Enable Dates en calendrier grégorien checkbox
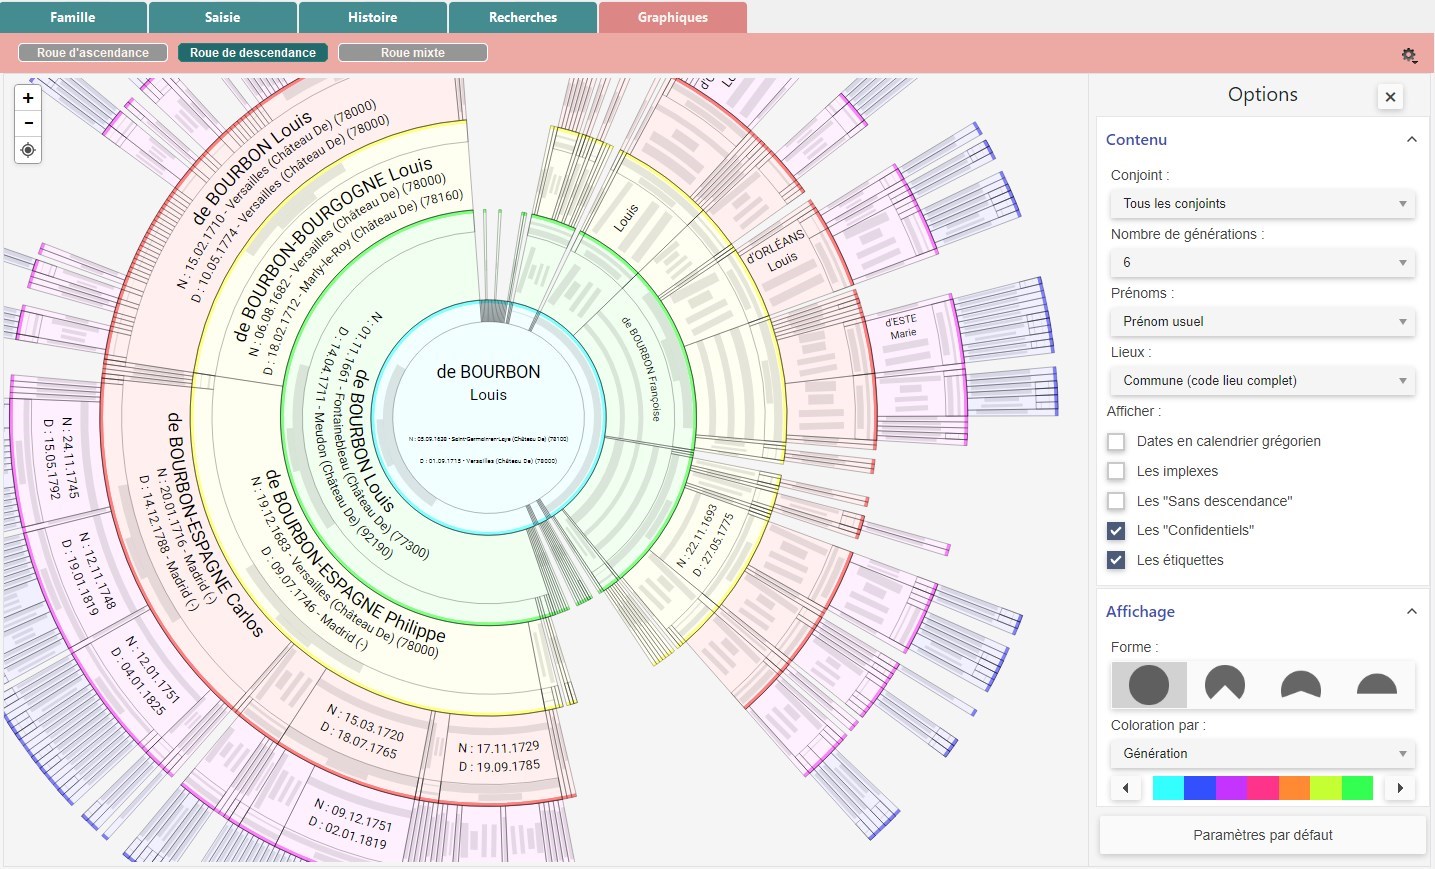 (1116, 441)
